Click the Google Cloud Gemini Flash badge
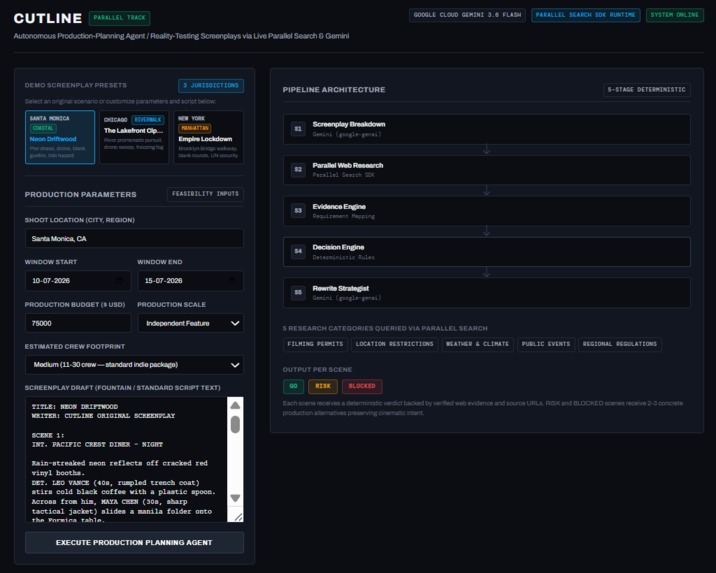716x573 pixels. click(467, 15)
